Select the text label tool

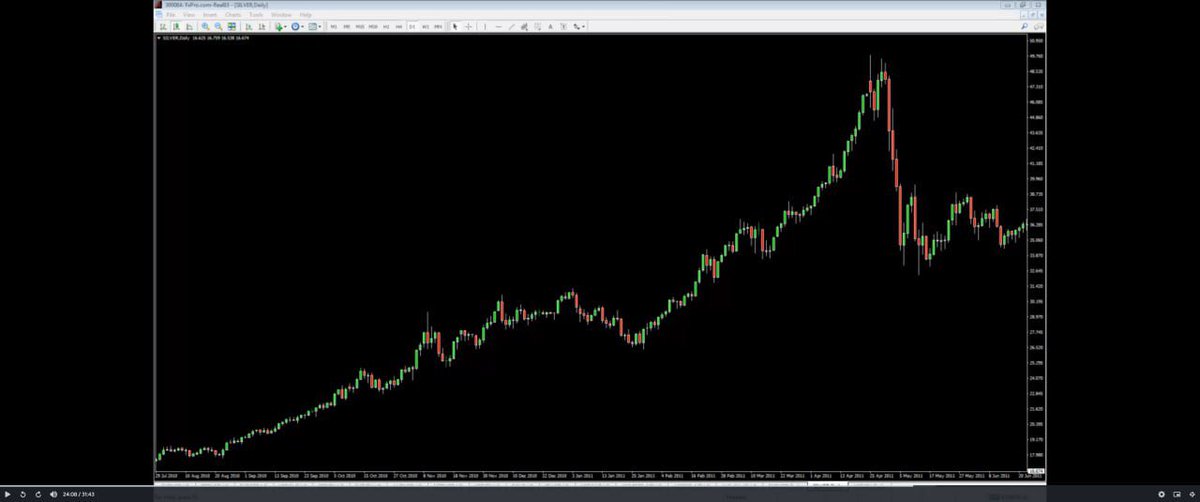point(563,27)
